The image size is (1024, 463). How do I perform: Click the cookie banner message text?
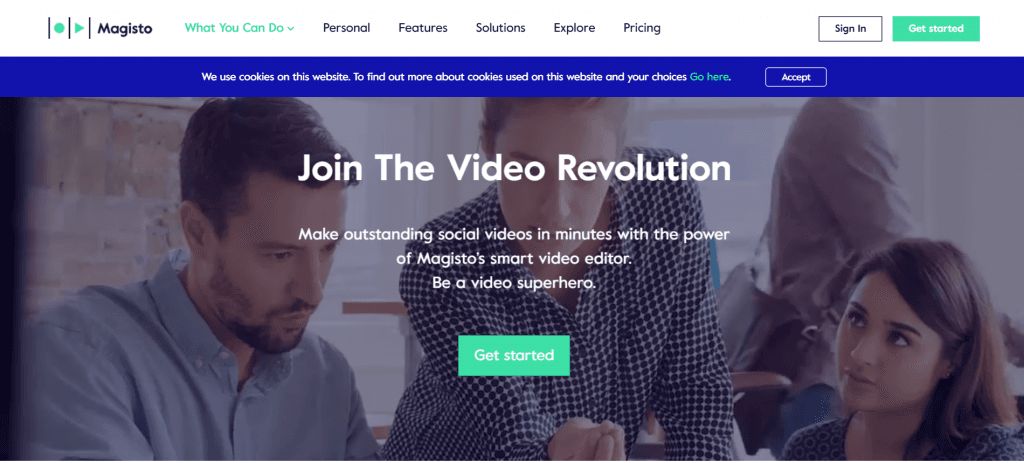tap(466, 77)
